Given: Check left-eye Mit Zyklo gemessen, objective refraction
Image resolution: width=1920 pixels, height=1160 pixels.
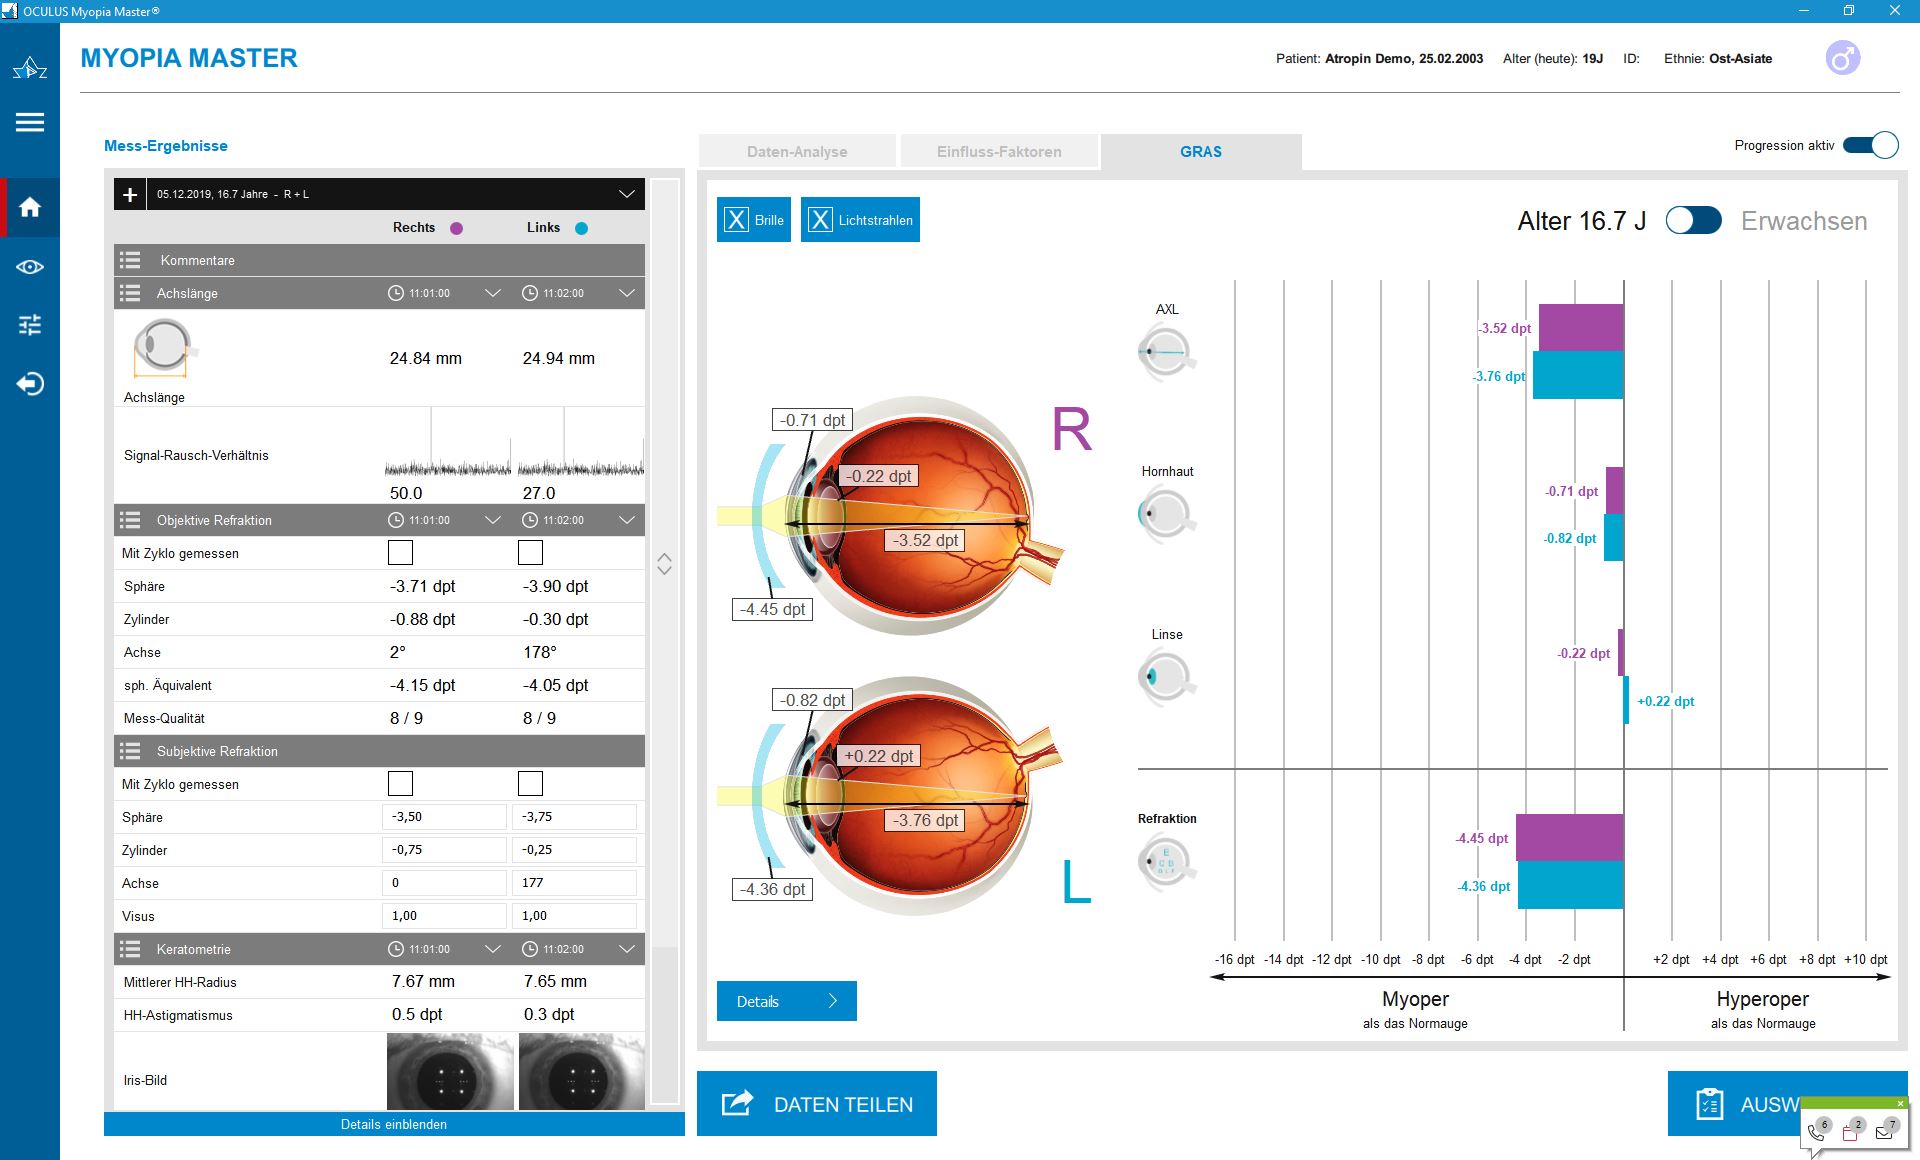Looking at the screenshot, I should pyautogui.click(x=530, y=552).
